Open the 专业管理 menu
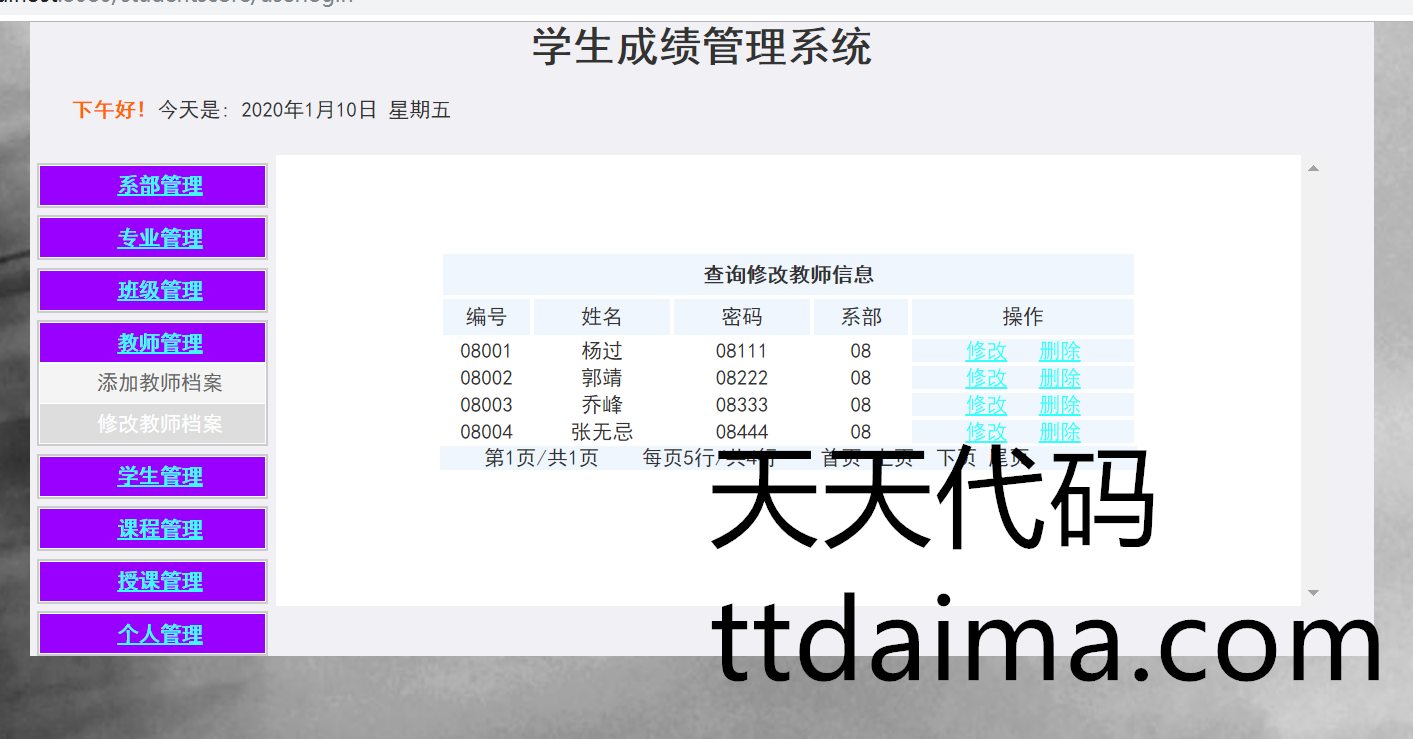Image resolution: width=1413 pixels, height=739 pixels. tap(160, 239)
